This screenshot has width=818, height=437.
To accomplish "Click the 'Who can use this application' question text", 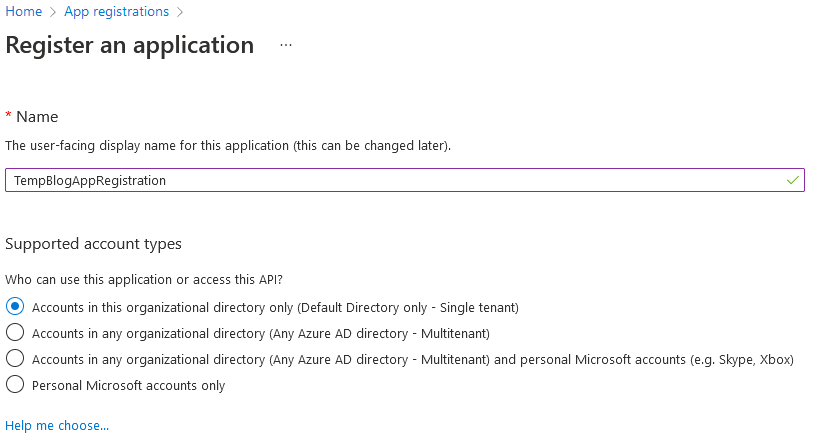I will pyautogui.click(x=144, y=280).
